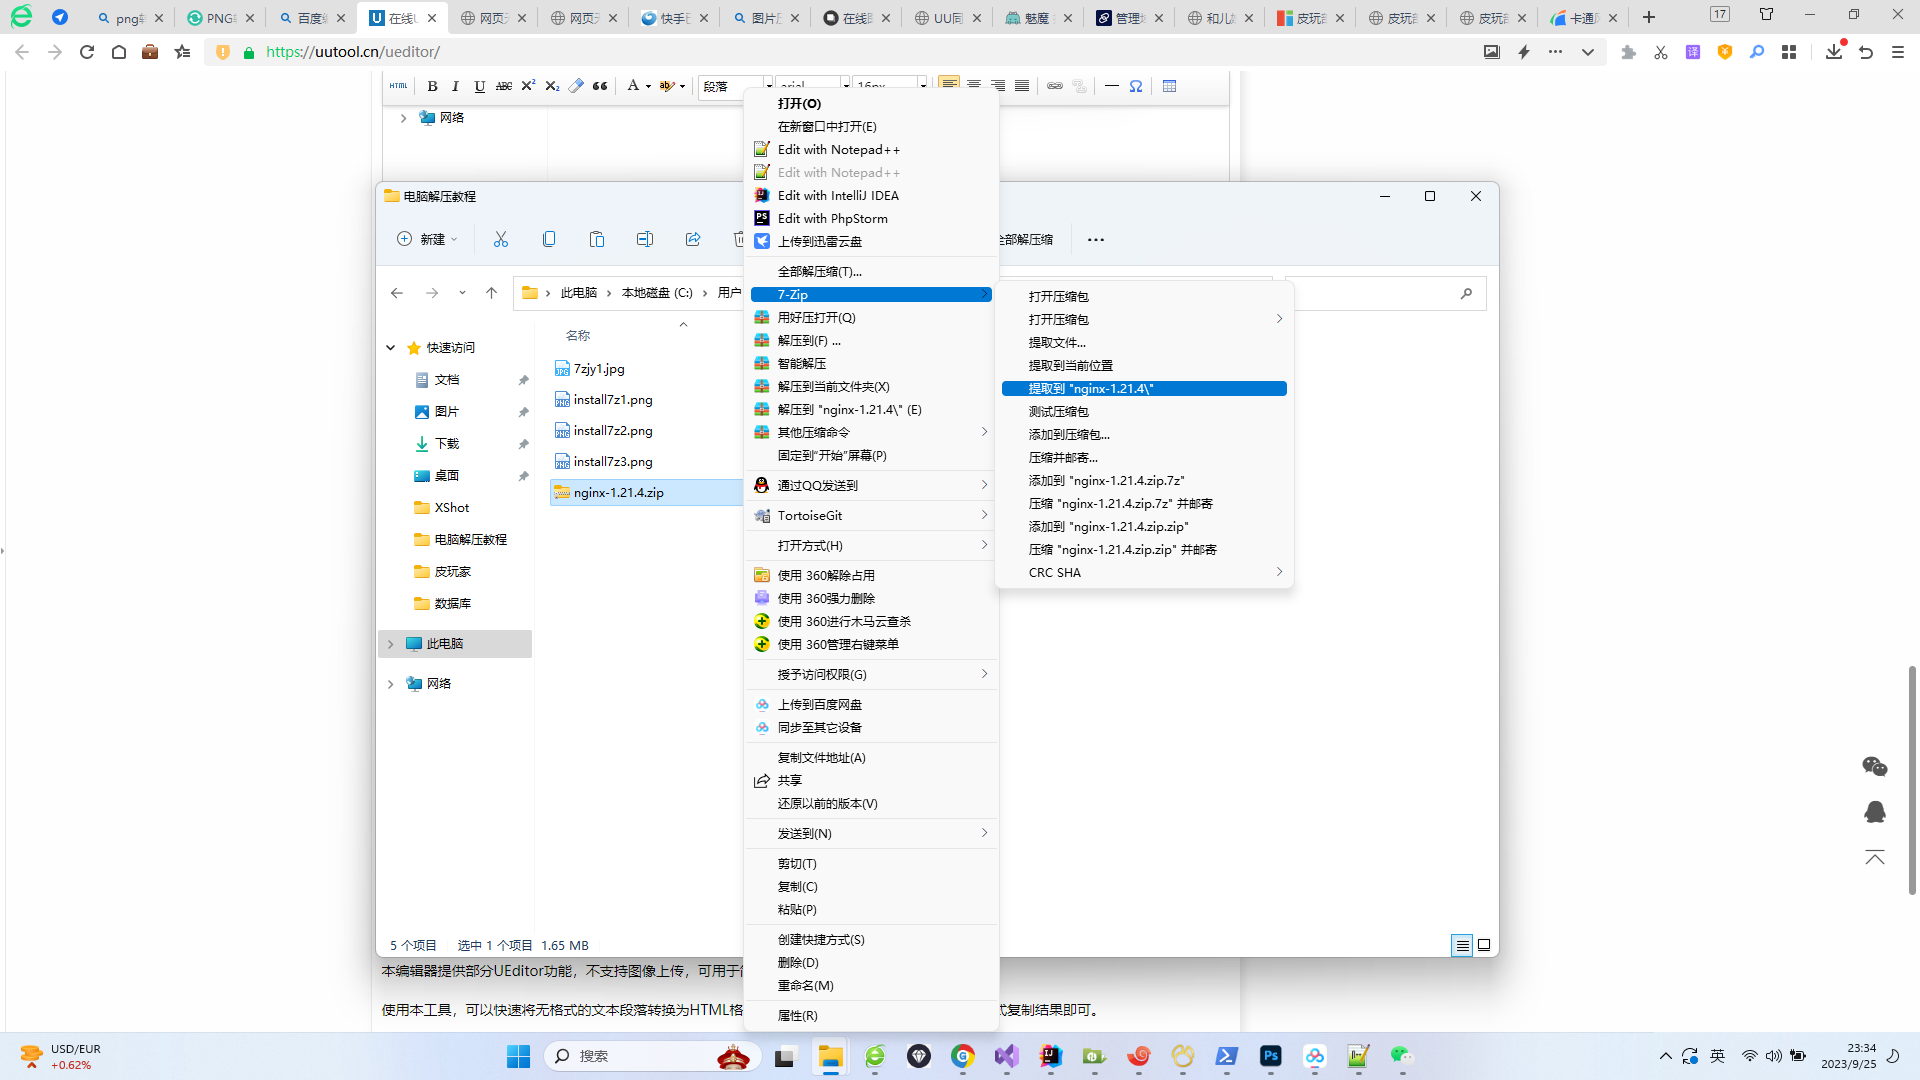
Task: Switch Explorer to the details view icon
Action: click(x=1462, y=945)
